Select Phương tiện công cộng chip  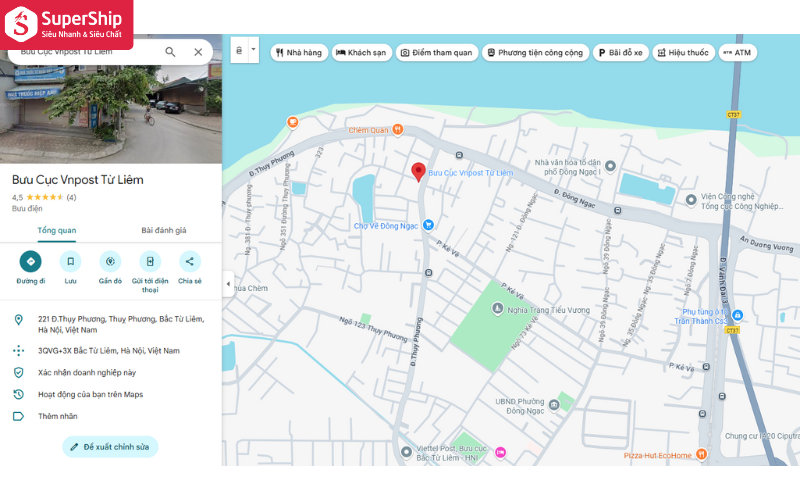535,53
